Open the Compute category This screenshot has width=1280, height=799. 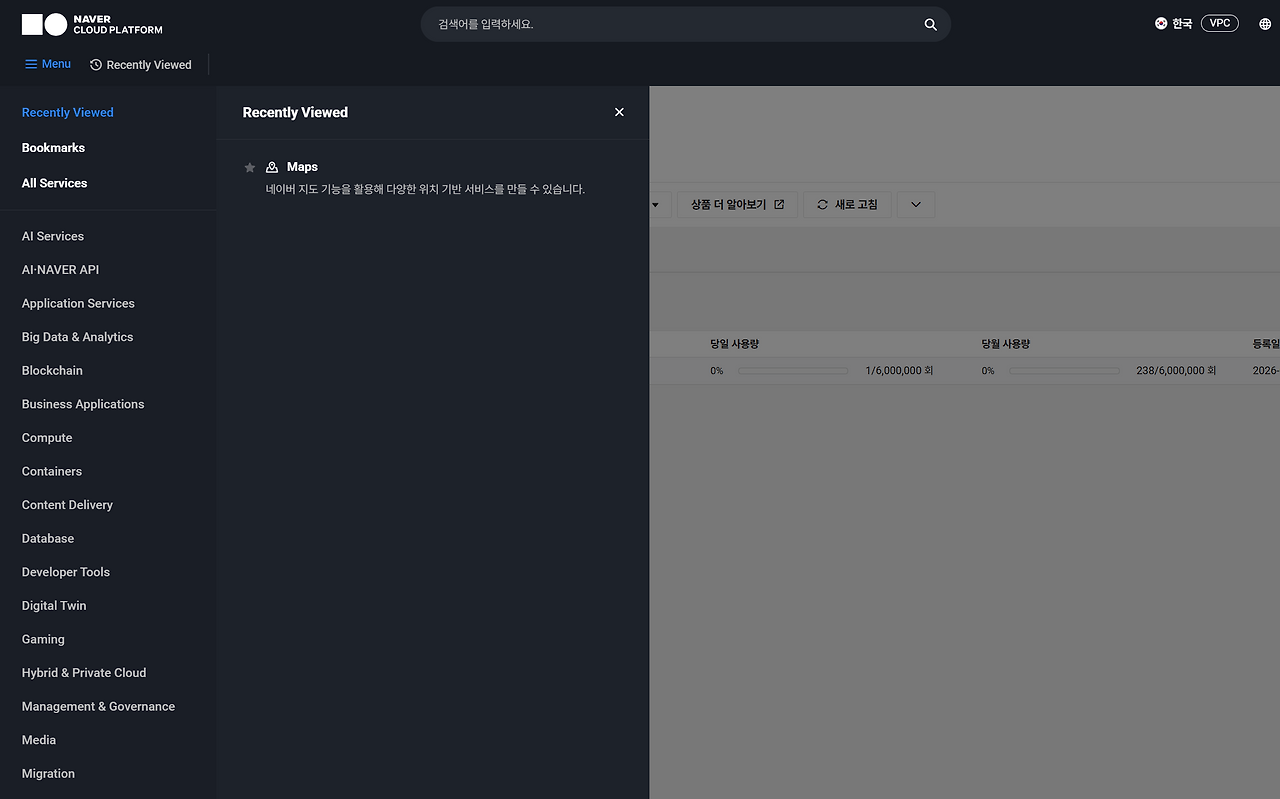point(47,438)
